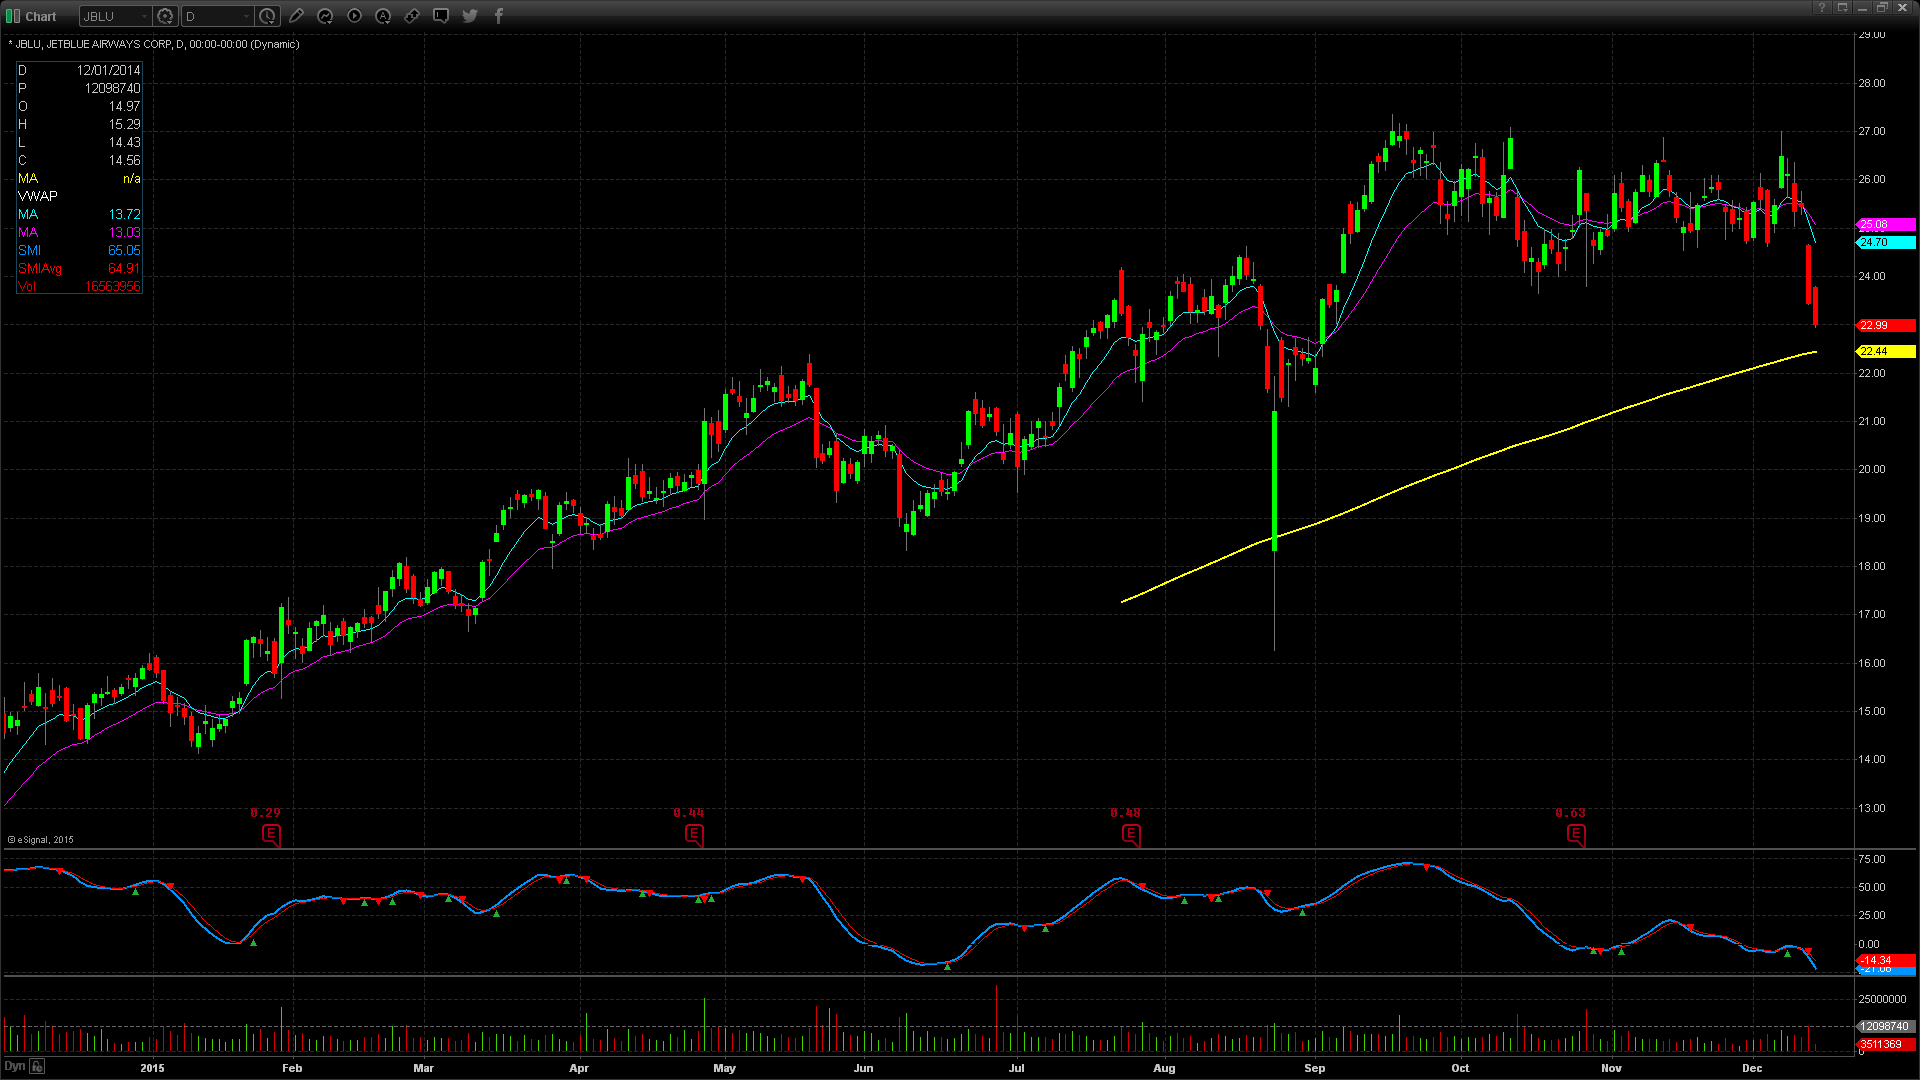The width and height of the screenshot is (1920, 1080).
Task: Open the chat comment bubble icon
Action: coord(441,16)
